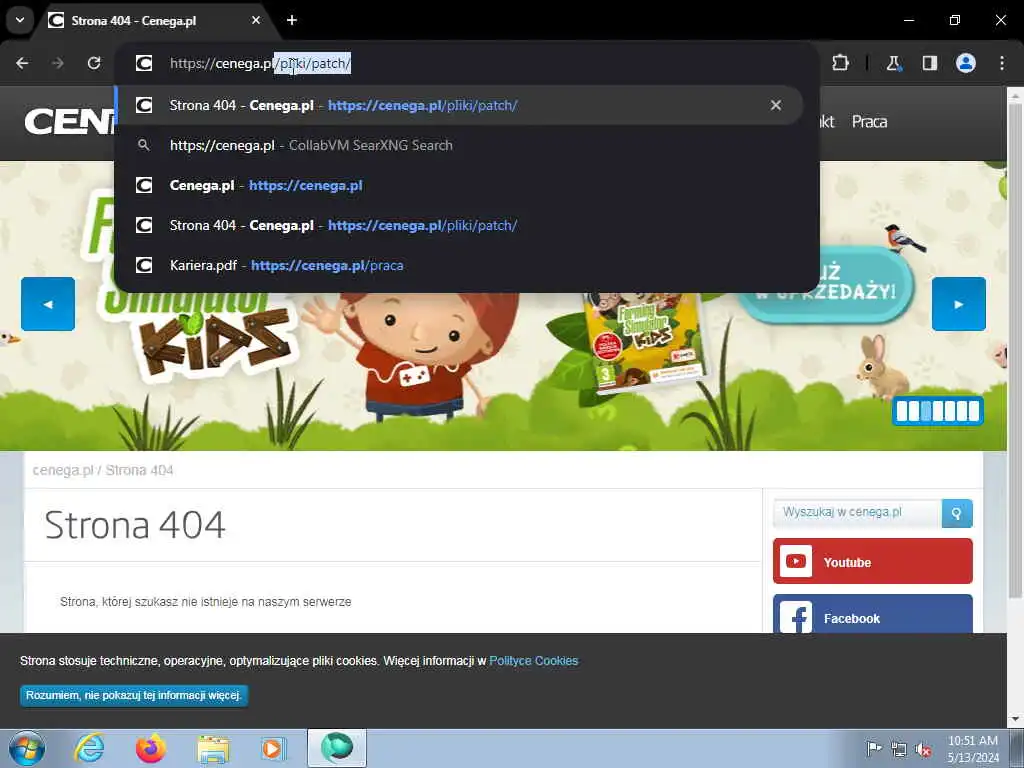Close the Strona 404 tab
Viewport: 1024px width, 768px height.
coord(256,20)
